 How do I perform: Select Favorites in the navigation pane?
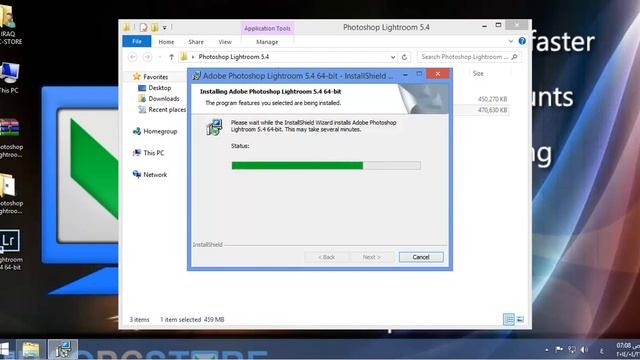click(156, 77)
